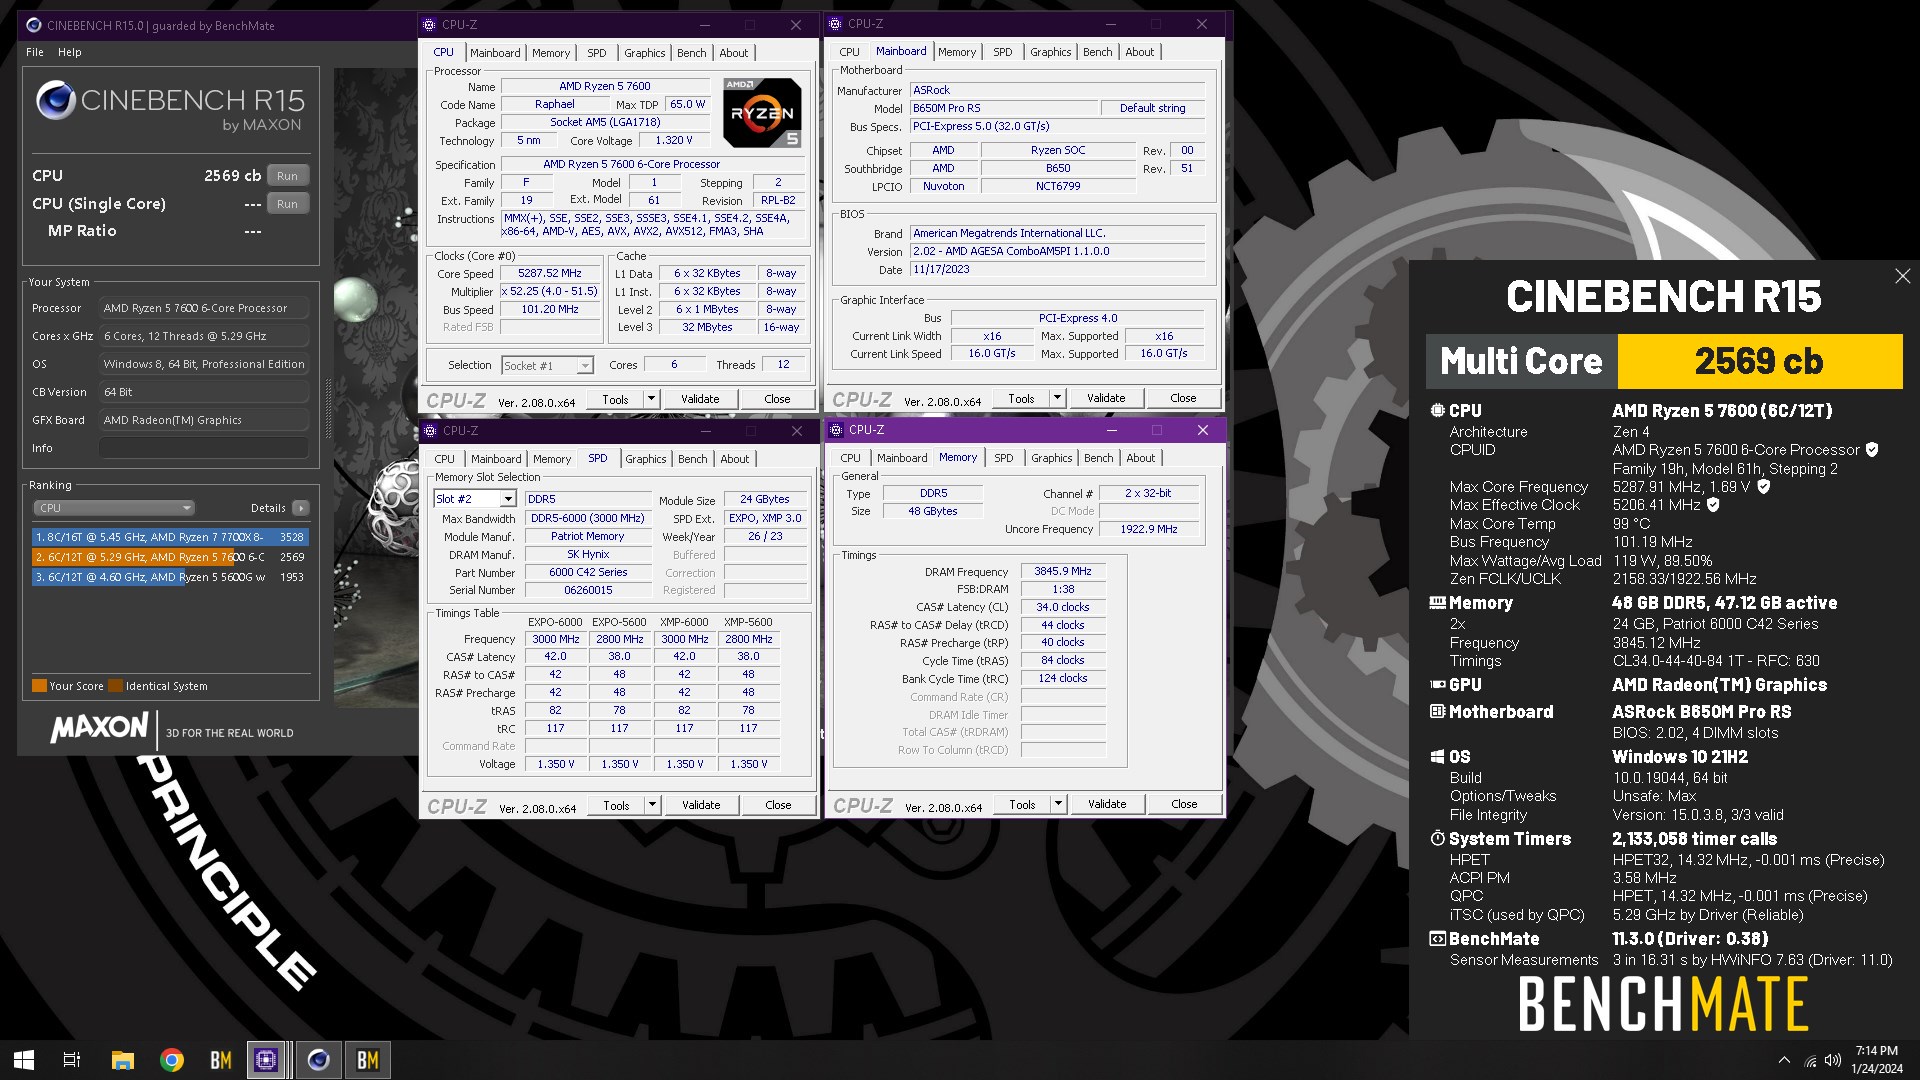The height and width of the screenshot is (1080, 1920).
Task: Show hidden tray icons chevron
Action: (x=1784, y=1060)
